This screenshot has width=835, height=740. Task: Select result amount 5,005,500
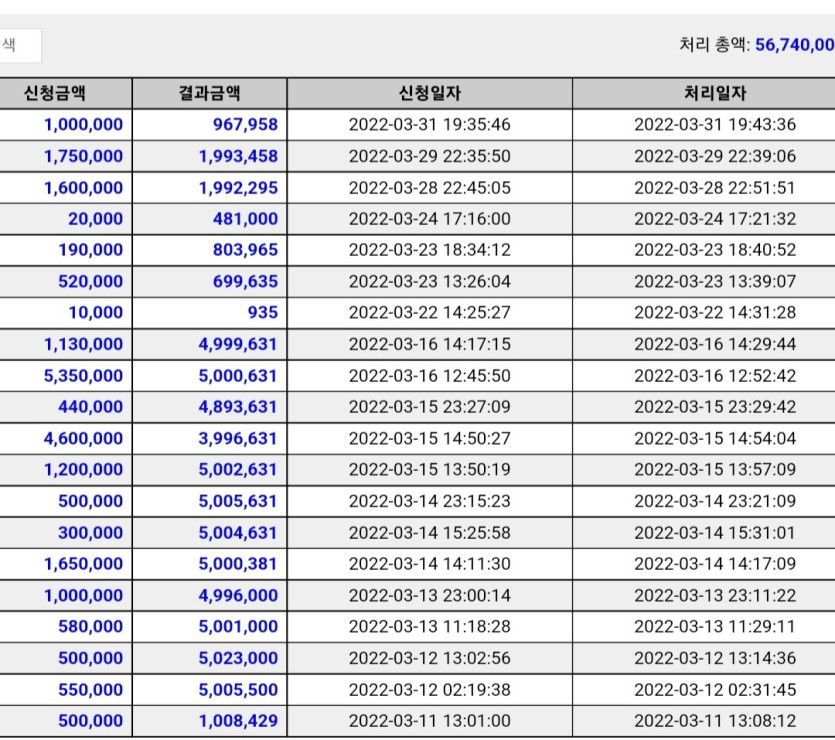[x=238, y=690]
